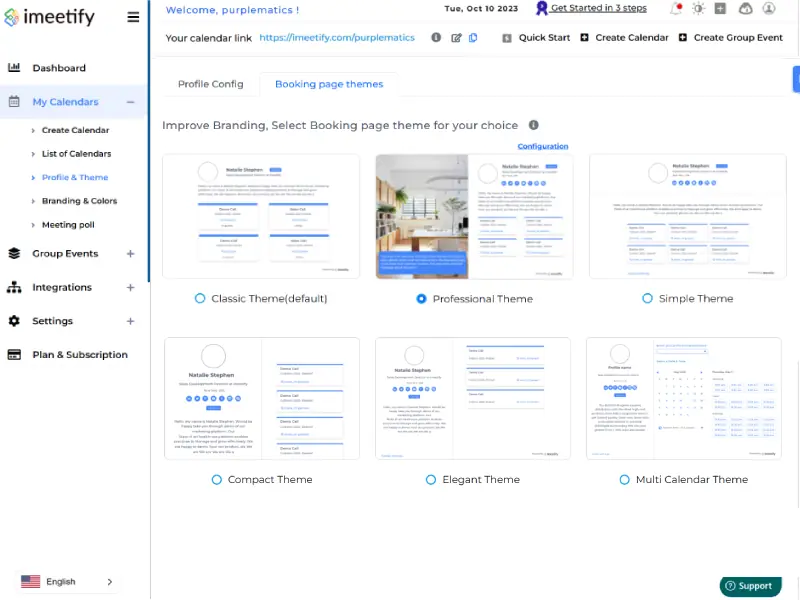800x600 pixels.
Task: Open Meeting poll in sidebar
Action: 68,225
